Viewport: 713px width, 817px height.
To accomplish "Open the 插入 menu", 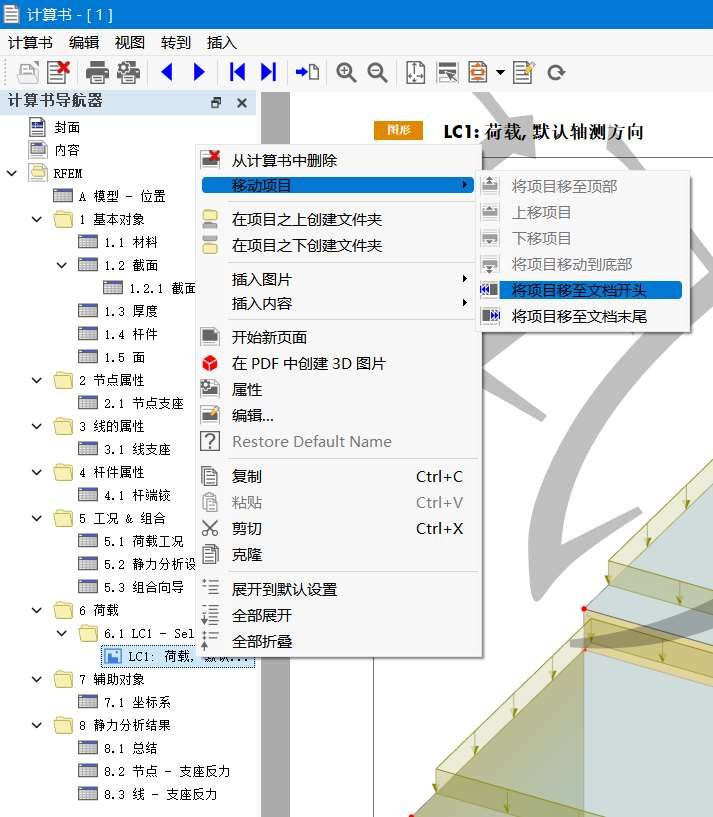I will [222, 43].
